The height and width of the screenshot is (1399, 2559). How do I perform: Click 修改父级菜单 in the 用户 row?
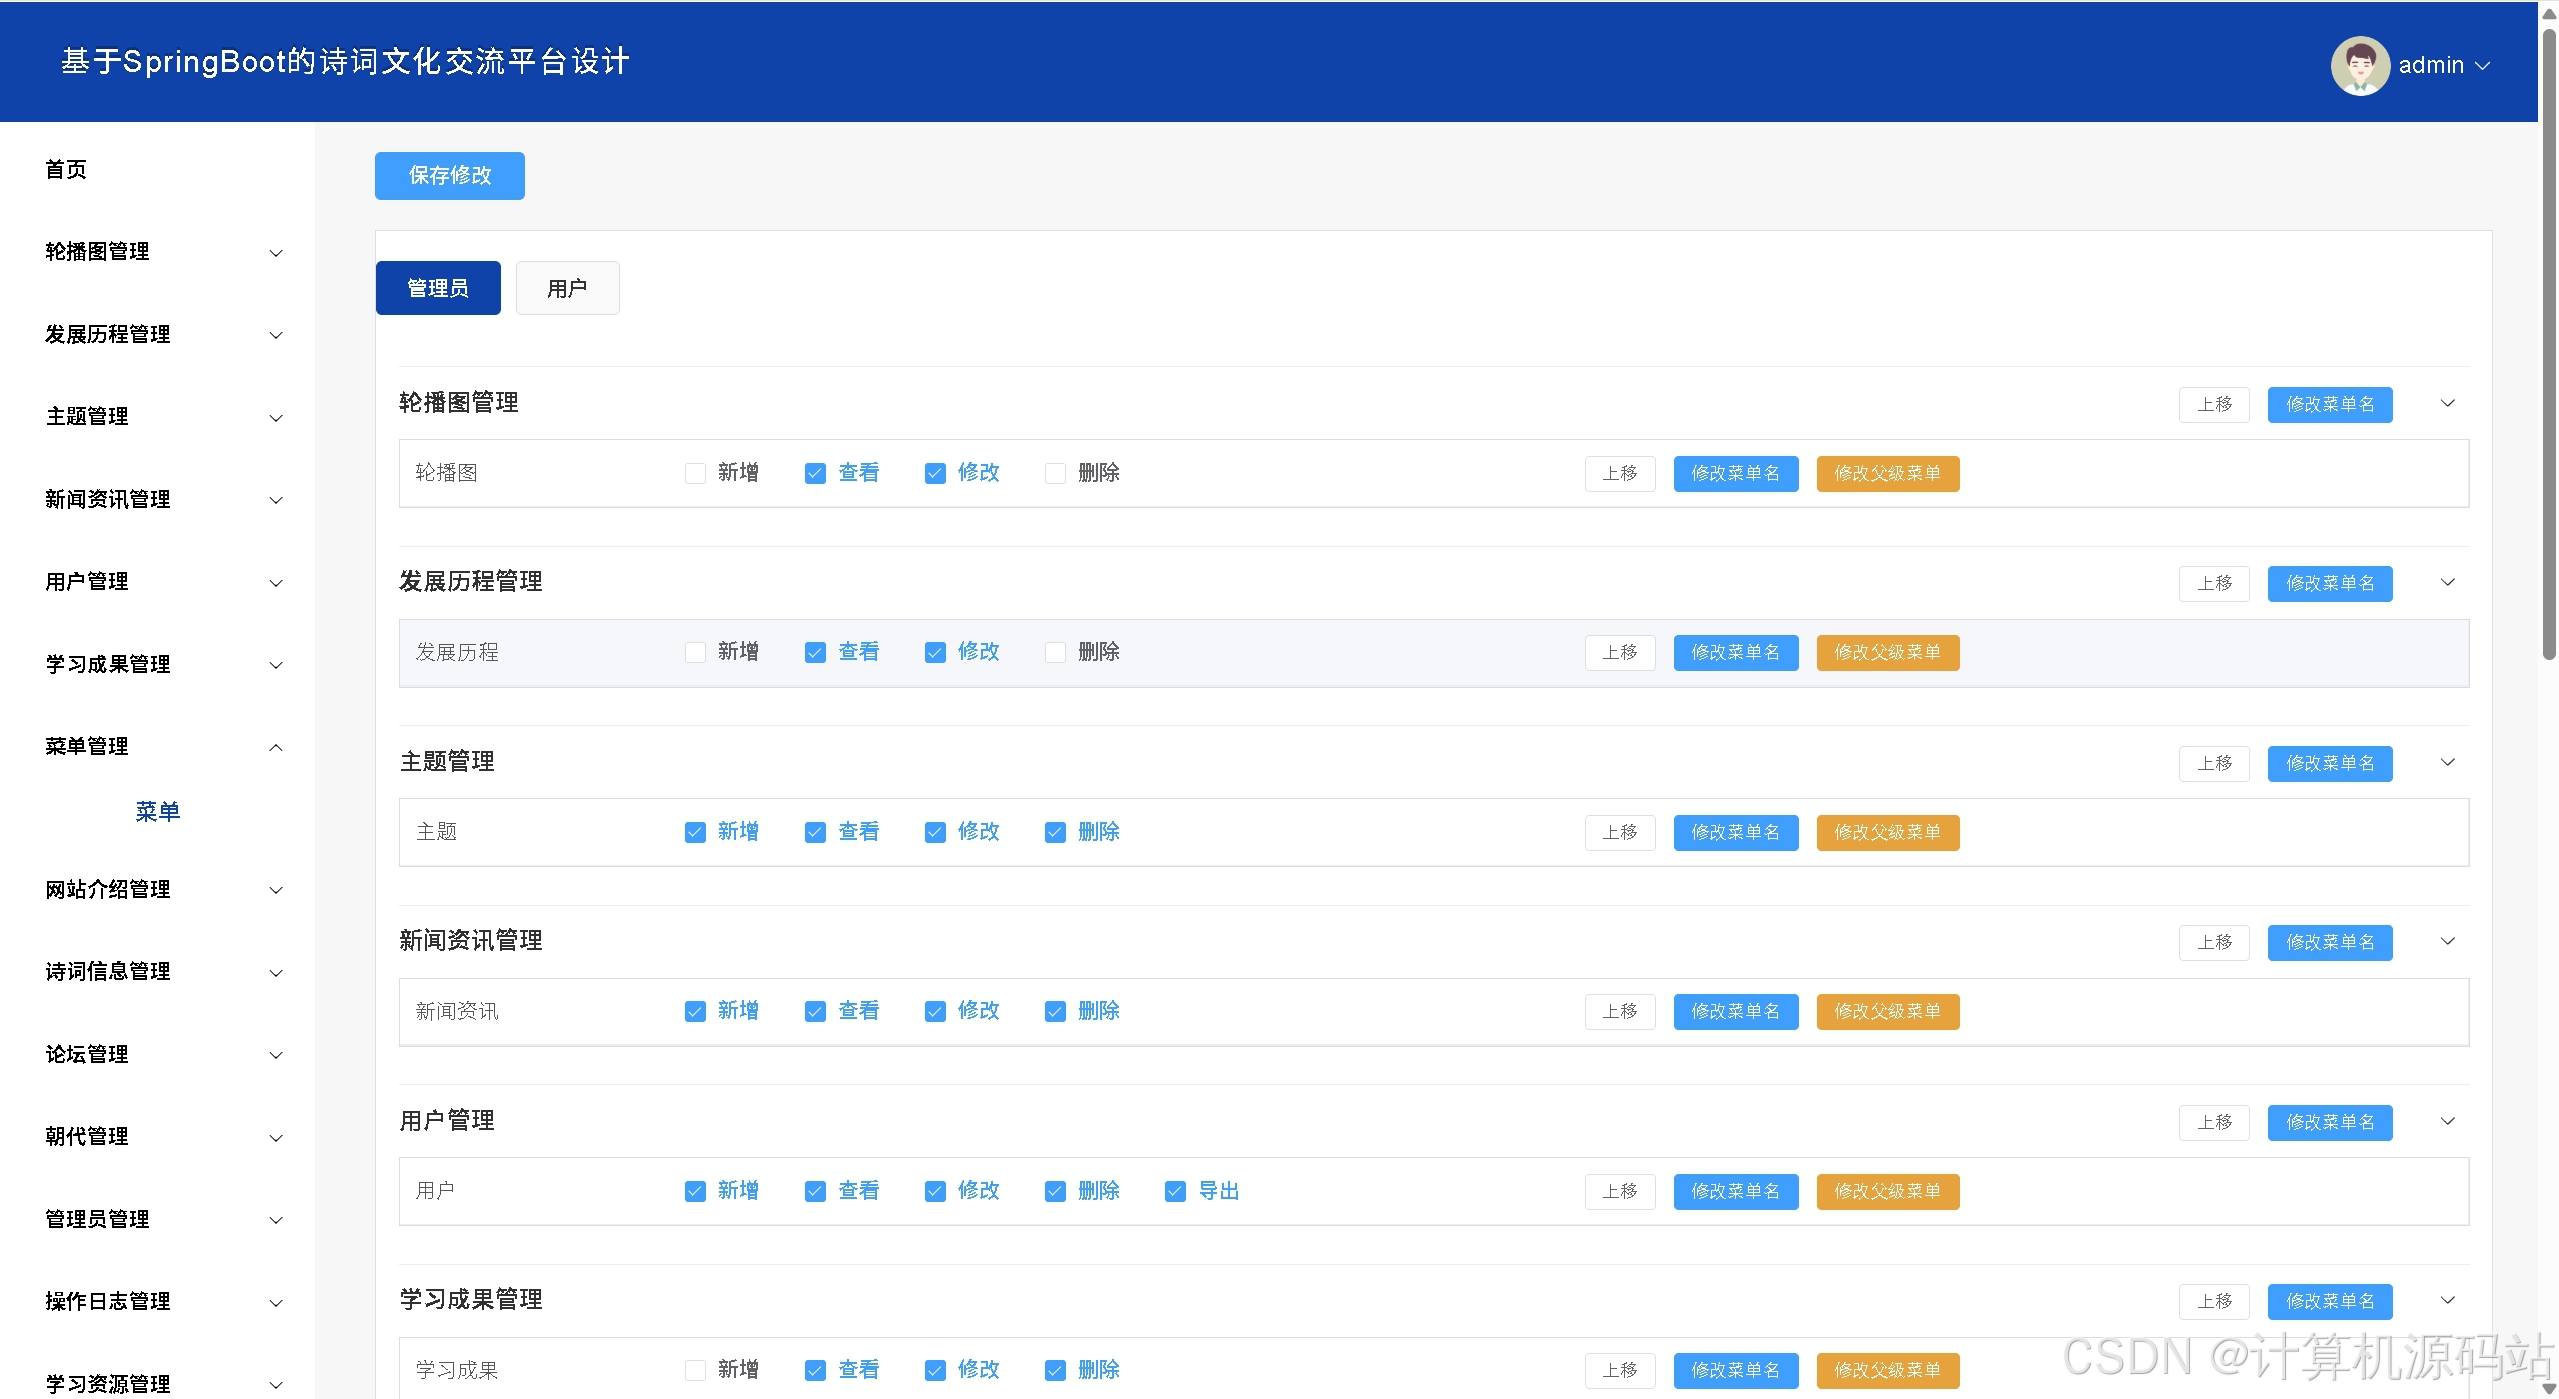click(x=1888, y=1191)
